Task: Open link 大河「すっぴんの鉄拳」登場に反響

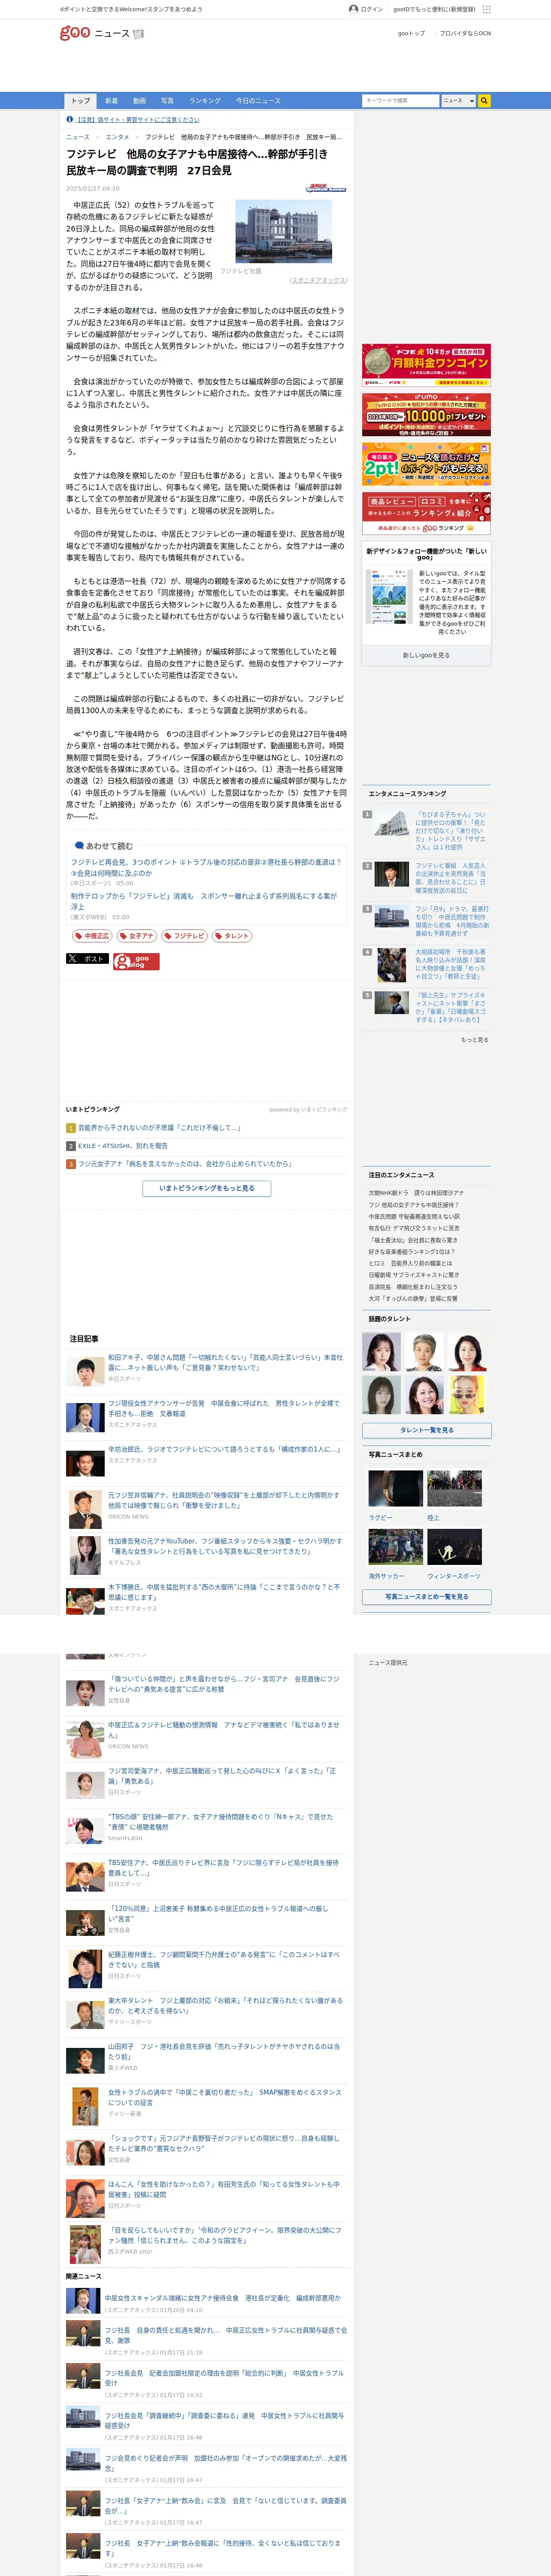Action: click(x=413, y=1299)
